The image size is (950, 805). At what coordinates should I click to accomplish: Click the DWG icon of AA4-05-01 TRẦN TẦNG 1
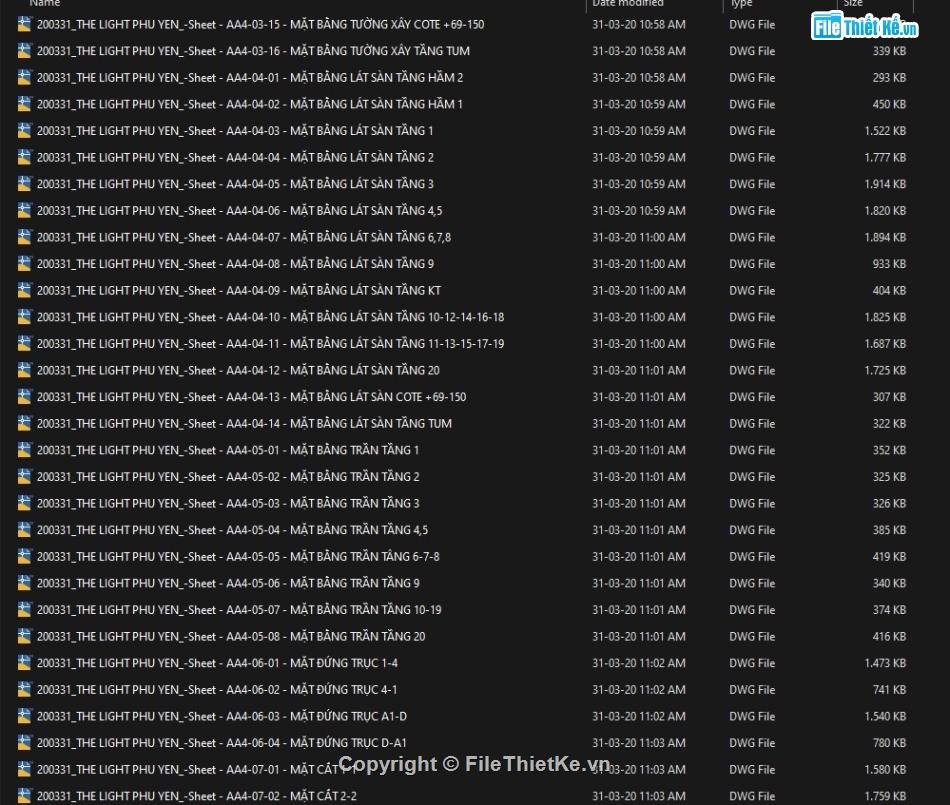(x=24, y=450)
